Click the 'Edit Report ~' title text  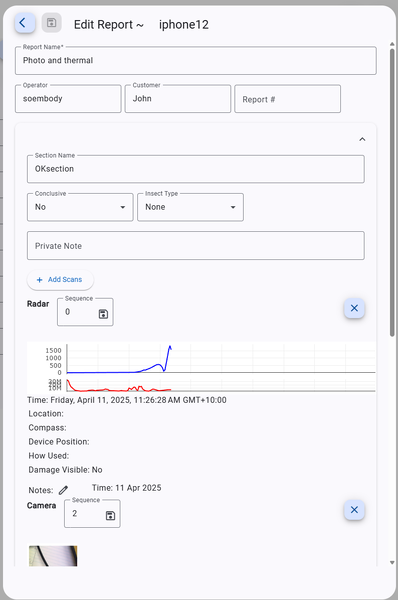(109, 24)
